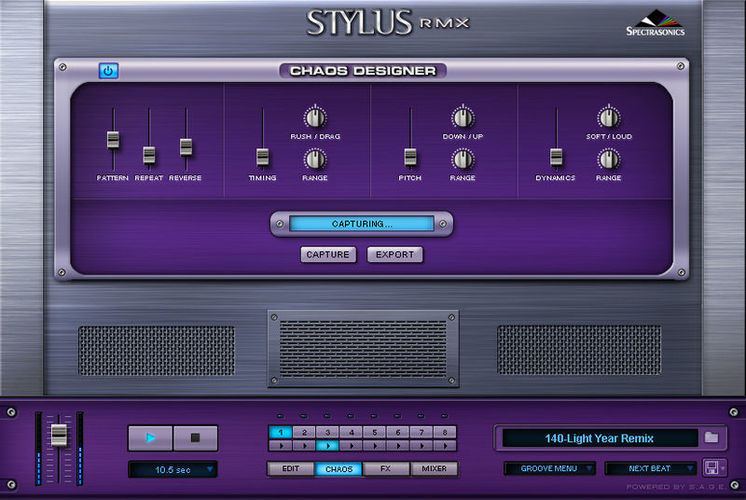
Task: Click the floppy disk save icon
Action: [712, 468]
